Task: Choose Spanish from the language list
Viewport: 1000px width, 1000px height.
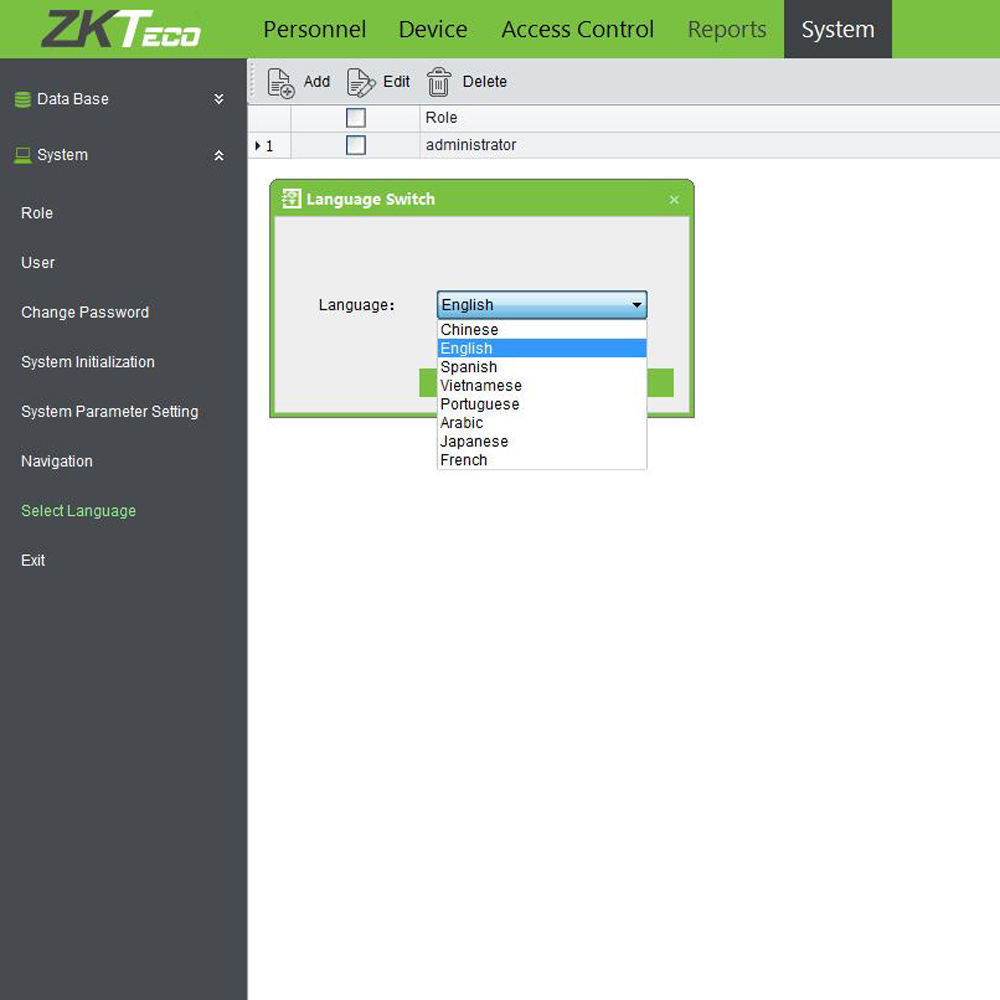Action: [469, 367]
